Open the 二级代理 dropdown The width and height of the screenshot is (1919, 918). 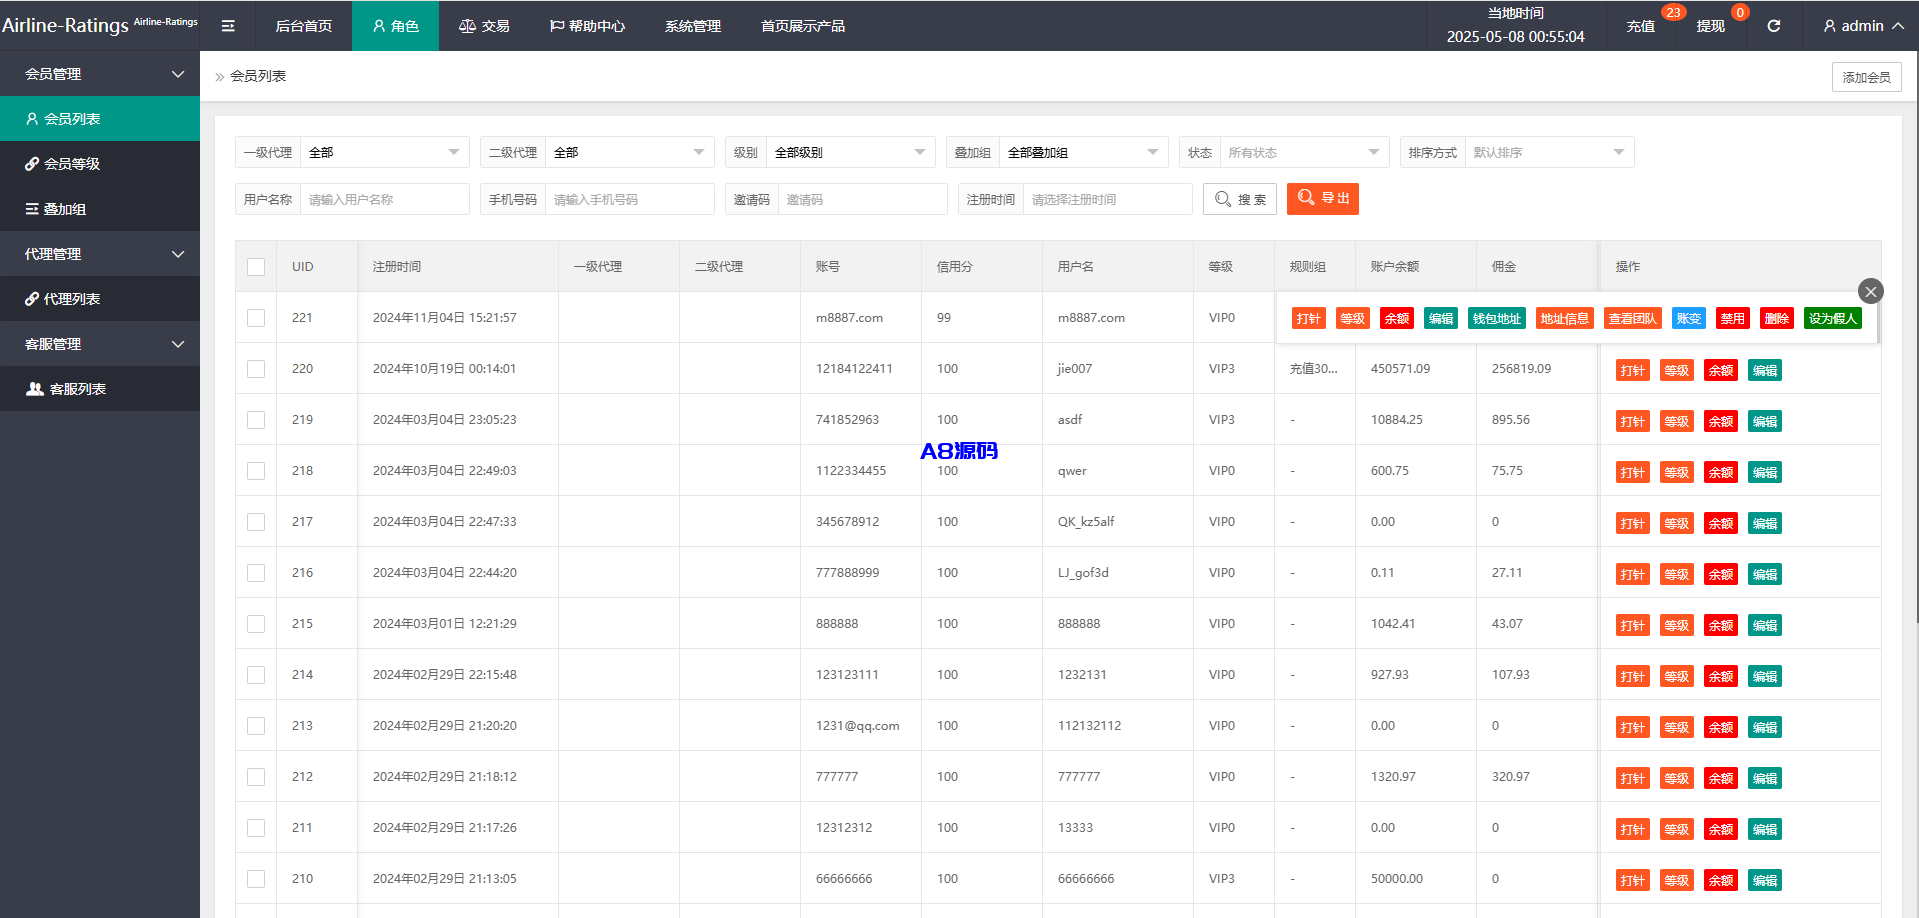pyautogui.click(x=630, y=152)
